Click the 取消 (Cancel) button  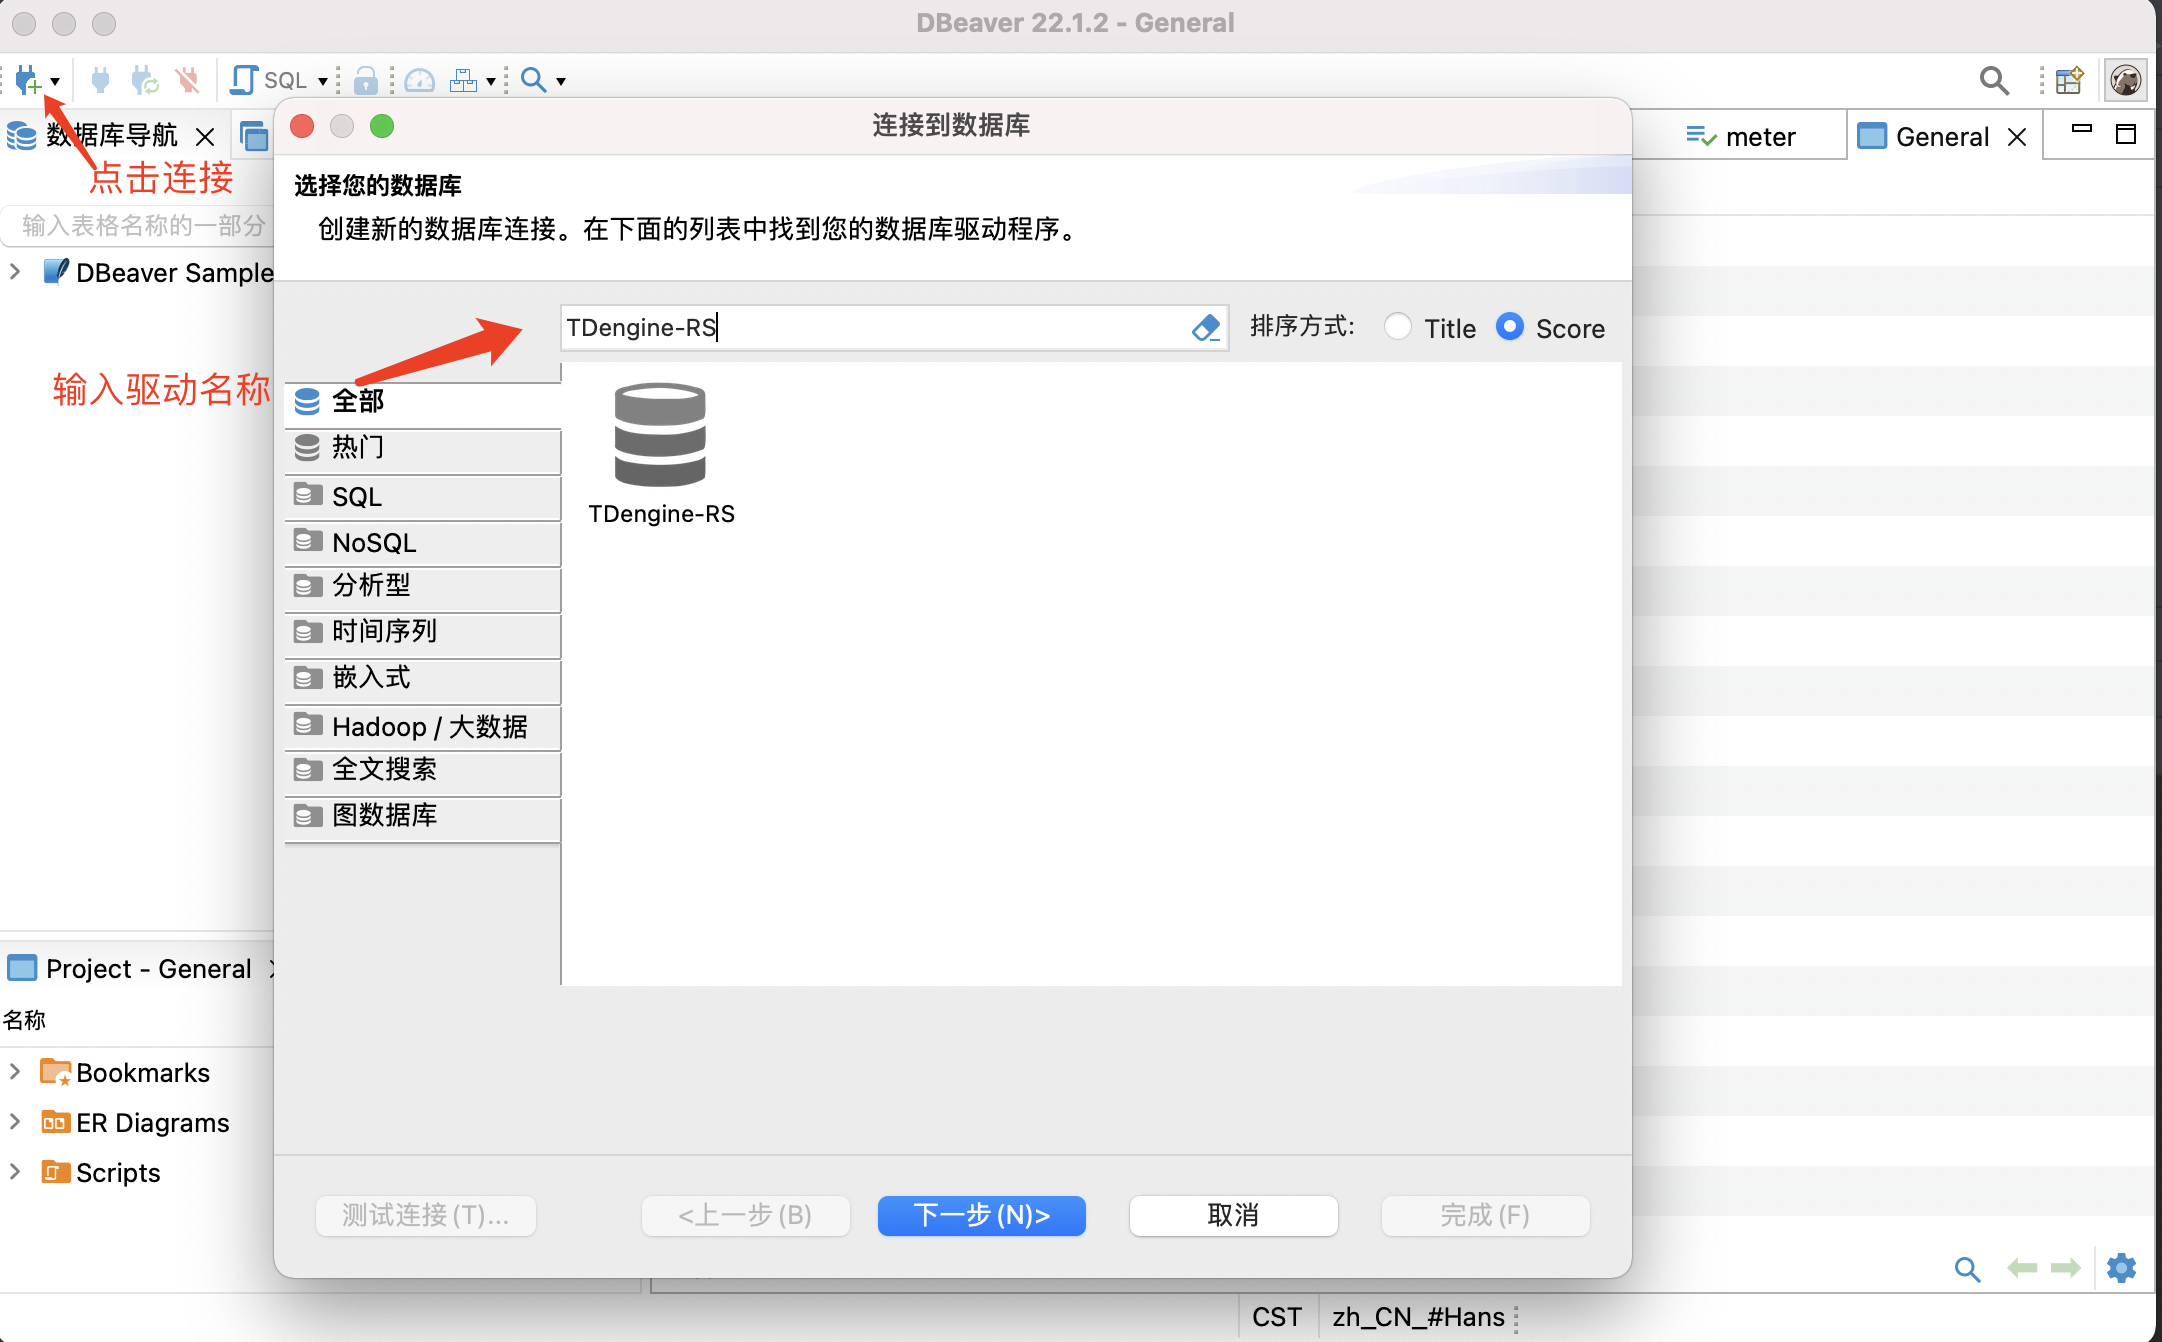point(1233,1215)
